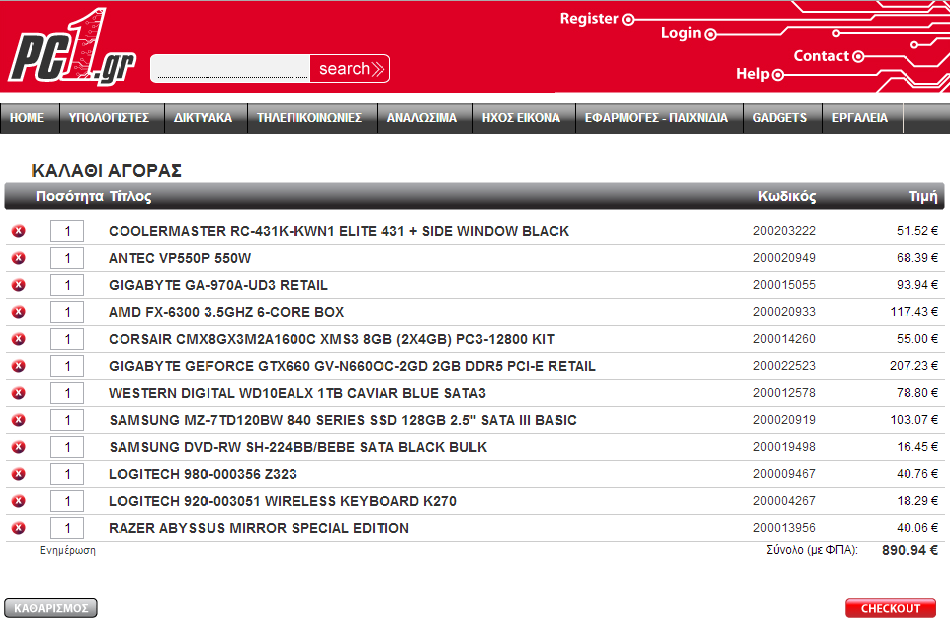Go to HOME in navigation bar

(x=27, y=117)
